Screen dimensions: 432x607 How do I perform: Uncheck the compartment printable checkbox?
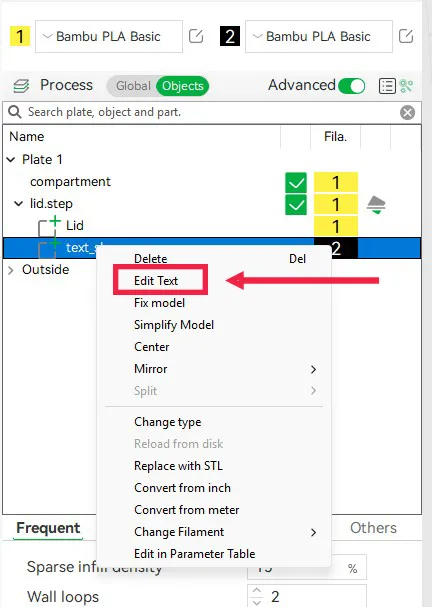296,182
